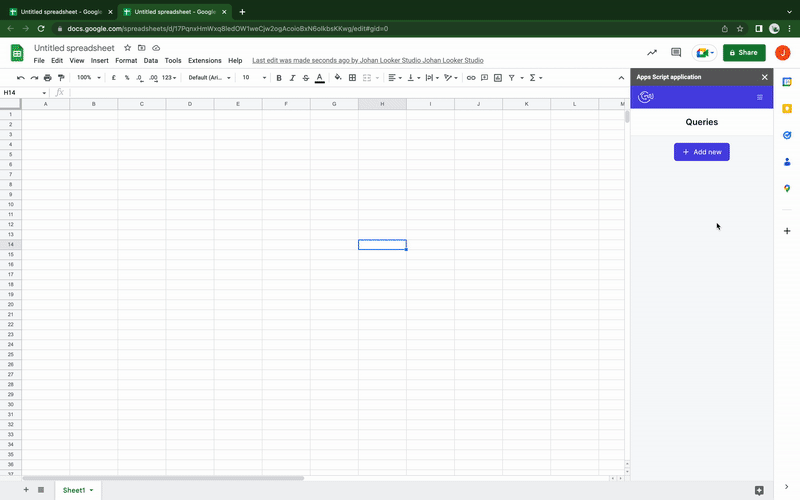Move the spreadsheet to a folder
Viewport: 800px width, 500px height.
point(142,48)
